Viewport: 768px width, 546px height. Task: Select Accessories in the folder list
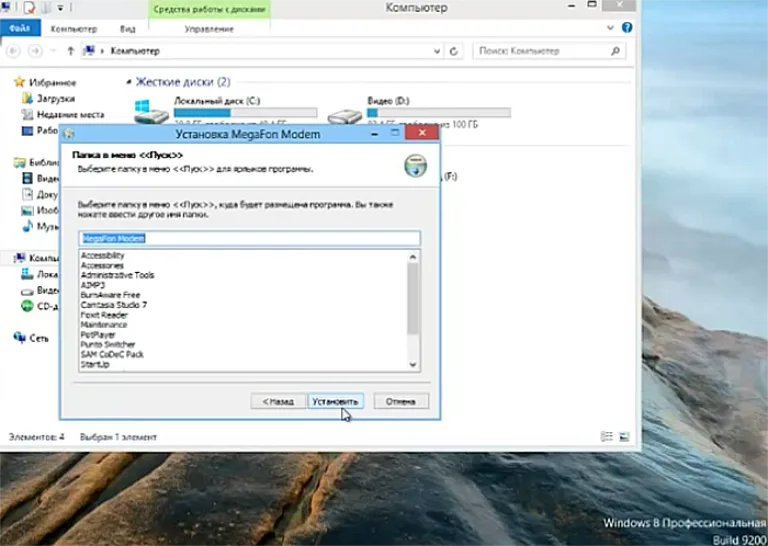point(102,265)
